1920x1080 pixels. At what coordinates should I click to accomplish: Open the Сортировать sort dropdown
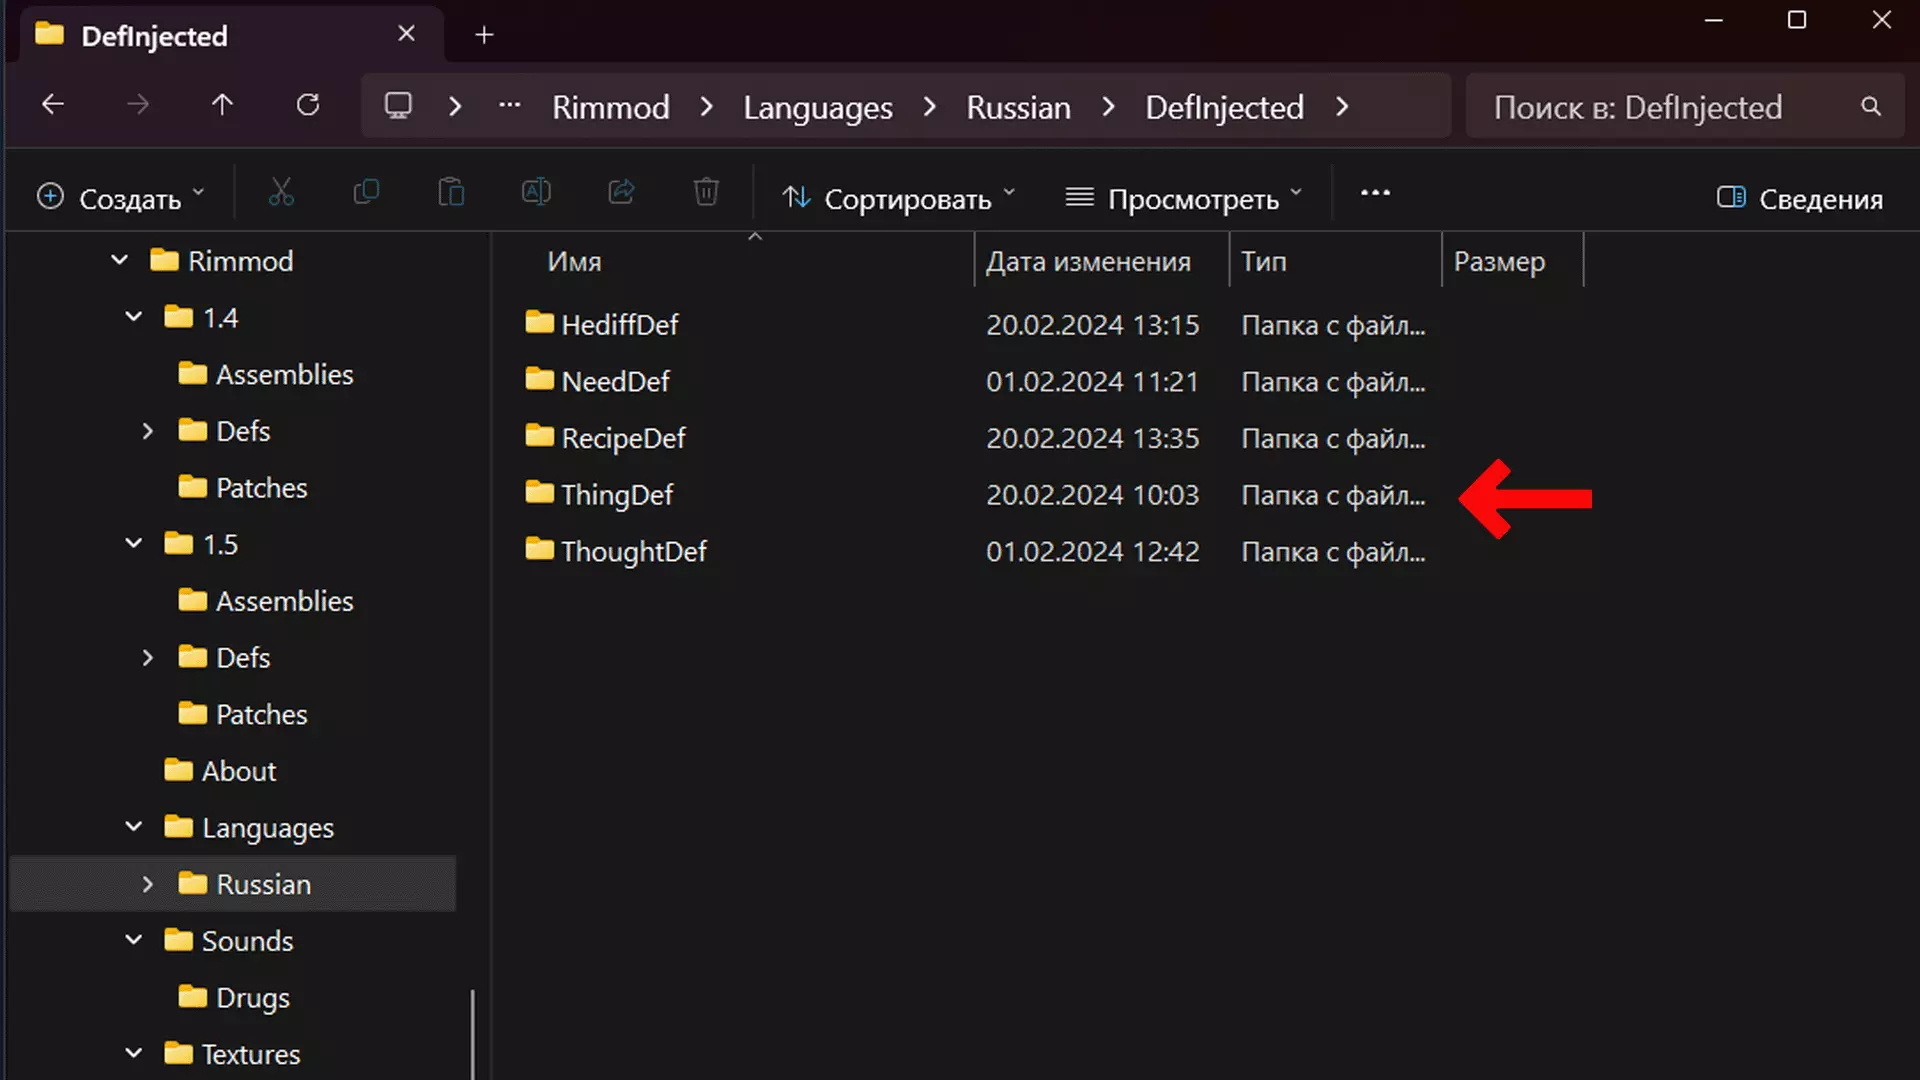[x=897, y=198]
